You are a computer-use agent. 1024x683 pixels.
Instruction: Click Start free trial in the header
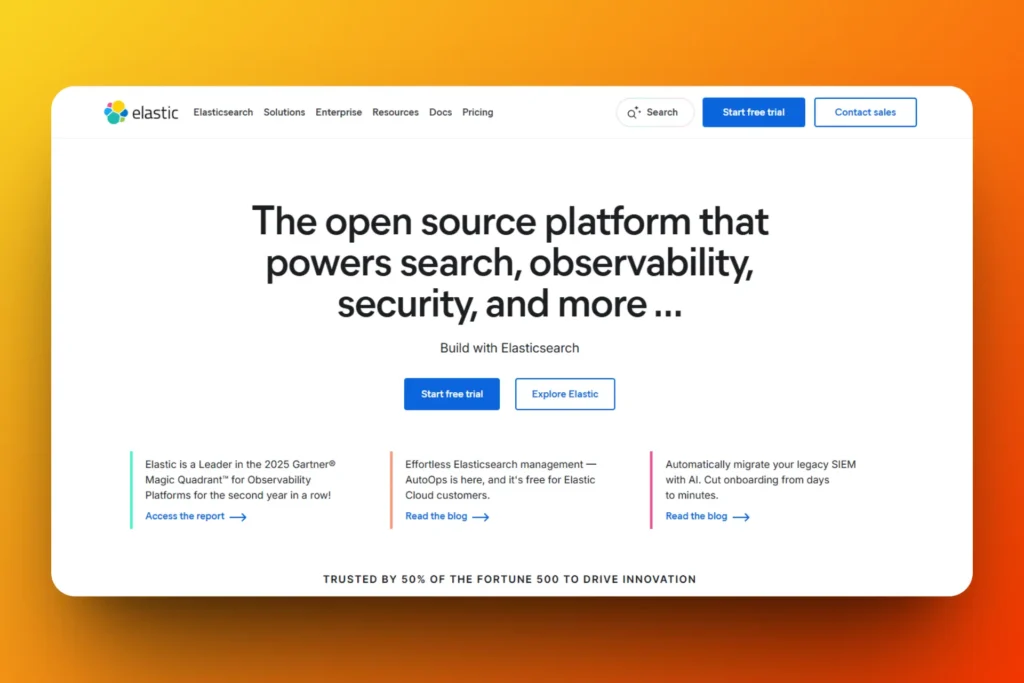pyautogui.click(x=754, y=112)
